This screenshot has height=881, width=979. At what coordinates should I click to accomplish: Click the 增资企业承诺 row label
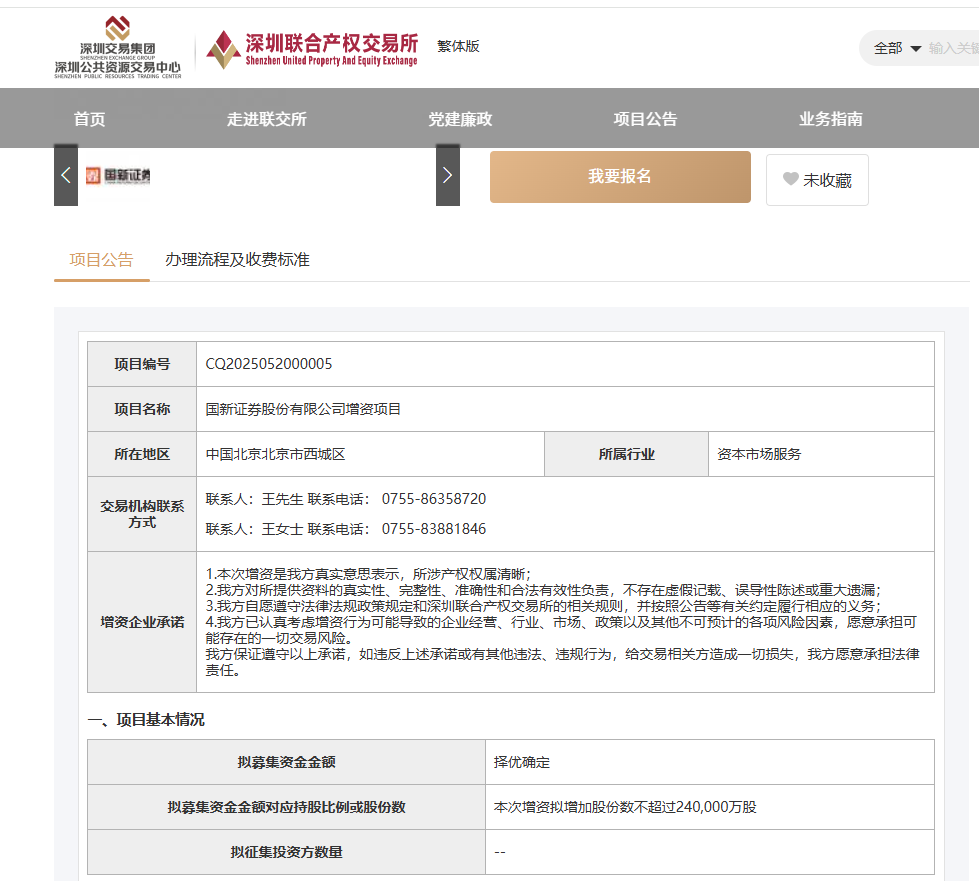click(x=142, y=622)
